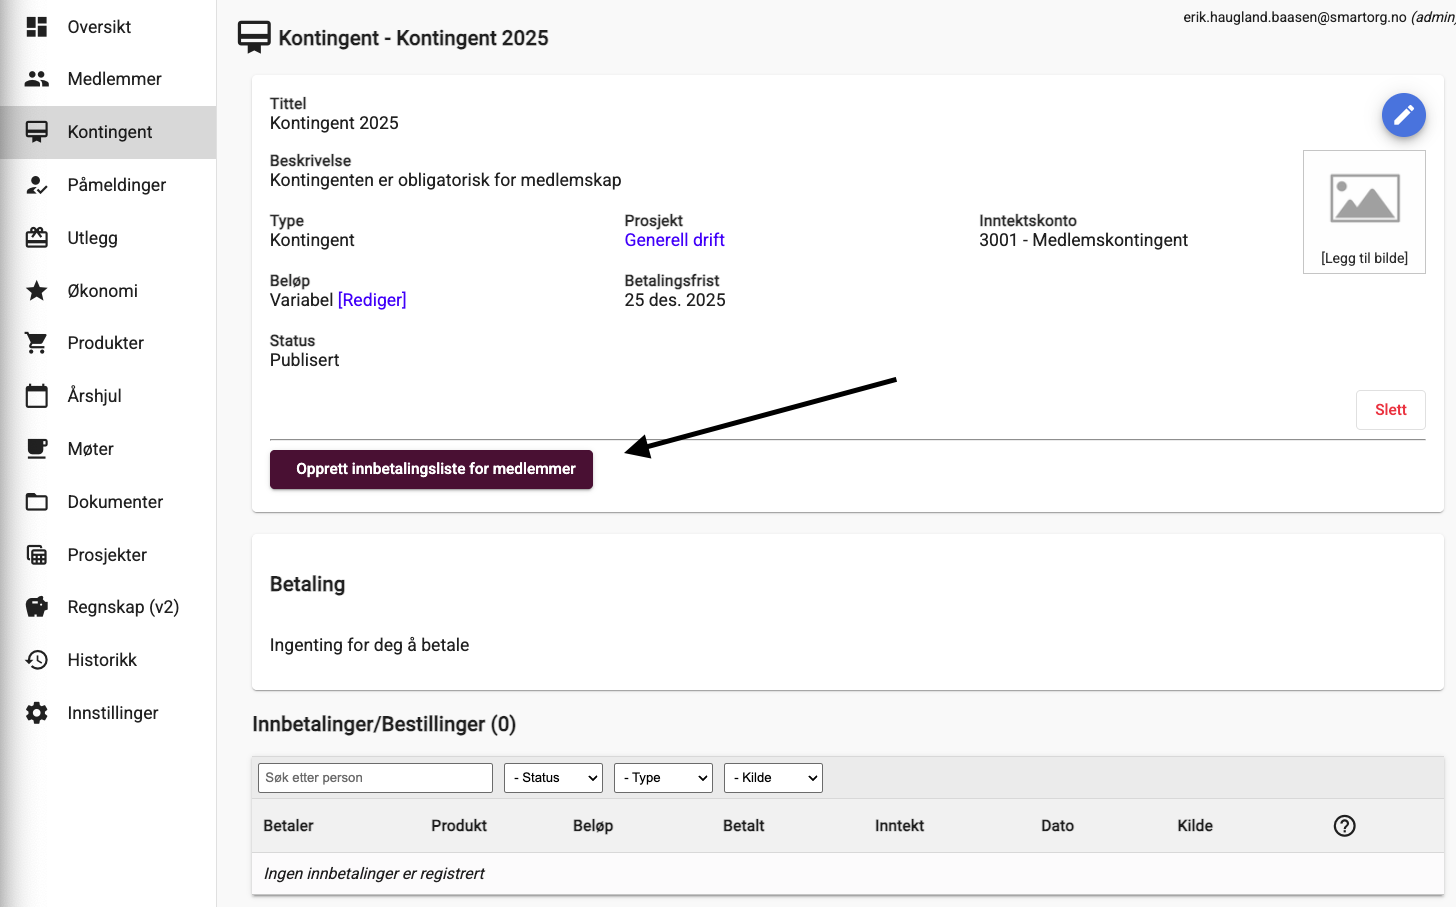
Task: Click the help question mark icon
Action: 1344,826
